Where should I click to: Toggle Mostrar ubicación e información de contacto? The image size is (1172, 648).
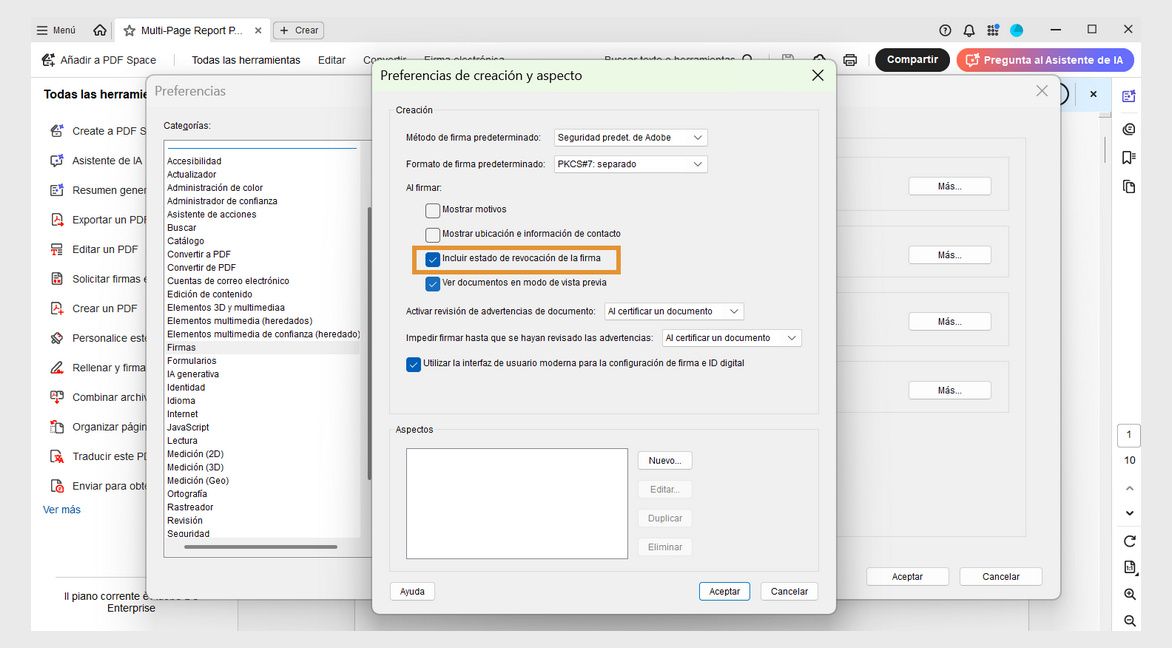(x=433, y=234)
